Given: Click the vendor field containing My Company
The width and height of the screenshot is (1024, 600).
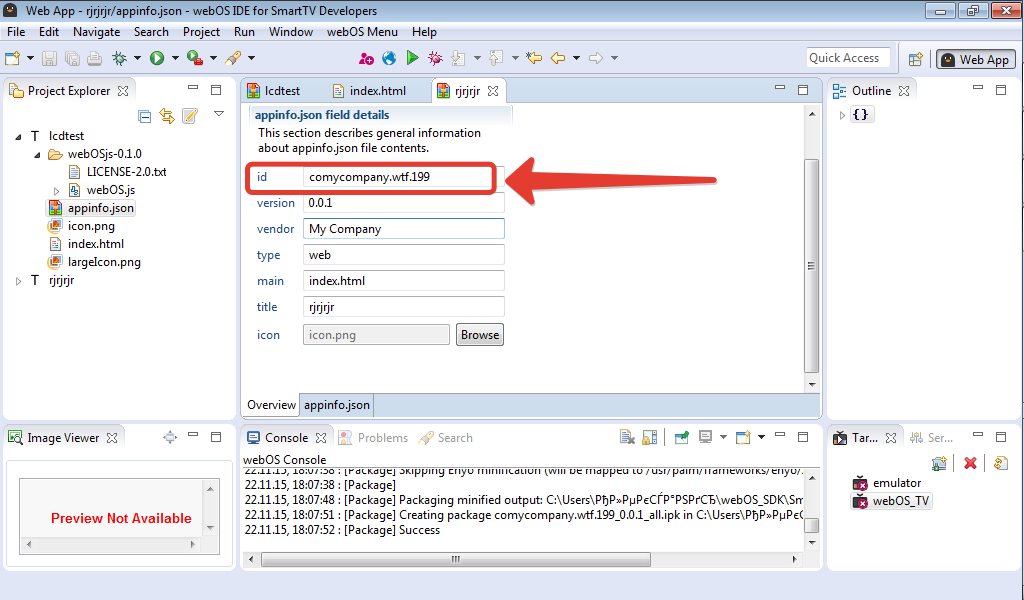Looking at the screenshot, I should [x=403, y=229].
